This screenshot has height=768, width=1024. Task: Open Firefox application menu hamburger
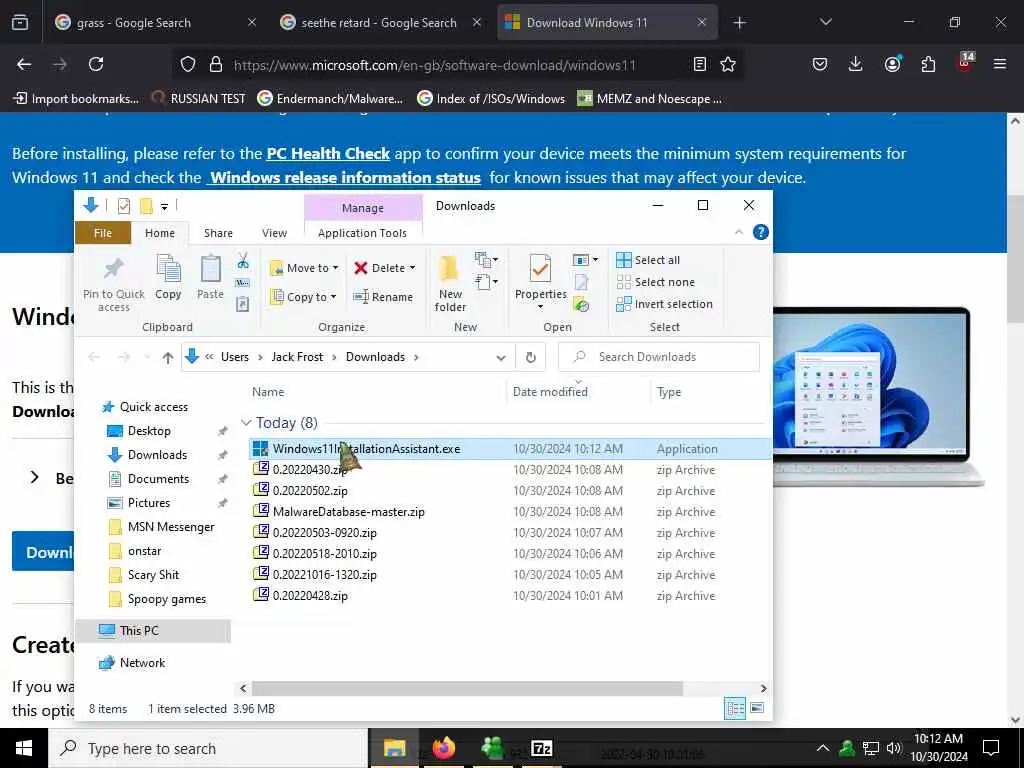[1000, 64]
